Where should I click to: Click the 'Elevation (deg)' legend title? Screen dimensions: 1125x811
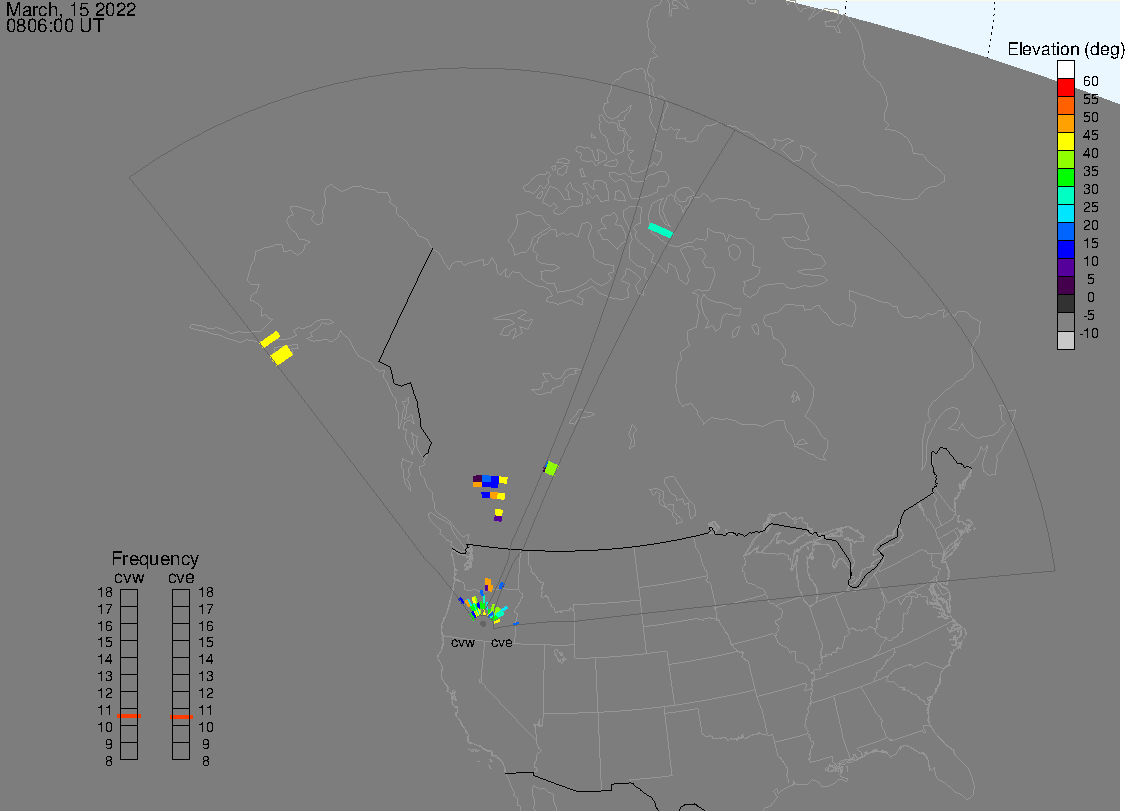click(1065, 49)
